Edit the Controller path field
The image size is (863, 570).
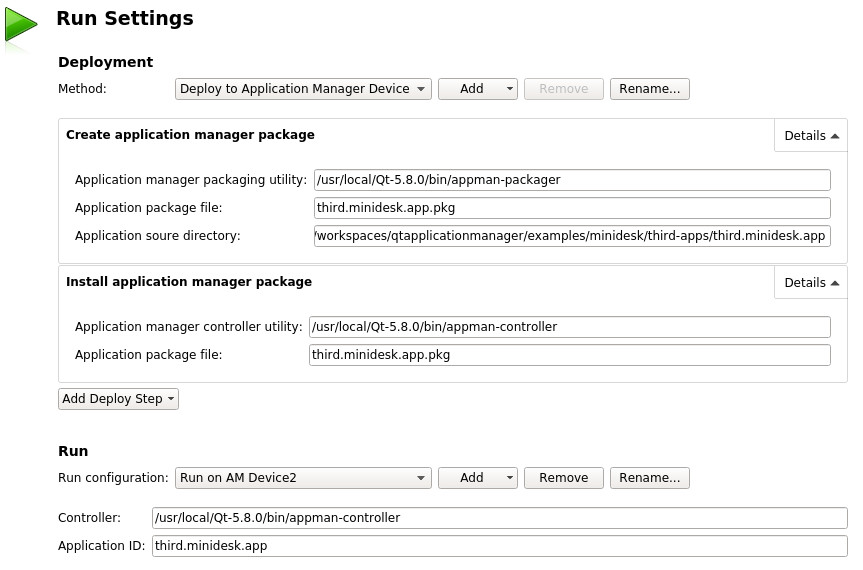[x=500, y=518]
